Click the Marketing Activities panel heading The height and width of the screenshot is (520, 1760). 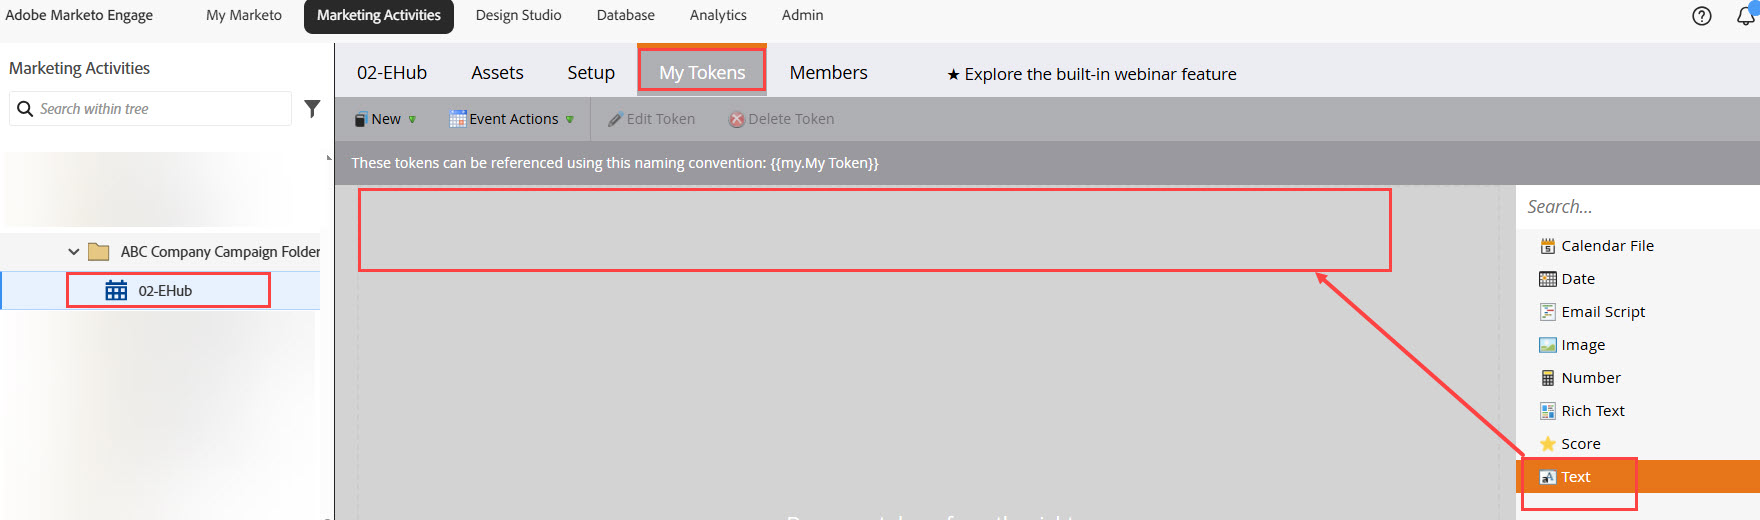point(79,68)
